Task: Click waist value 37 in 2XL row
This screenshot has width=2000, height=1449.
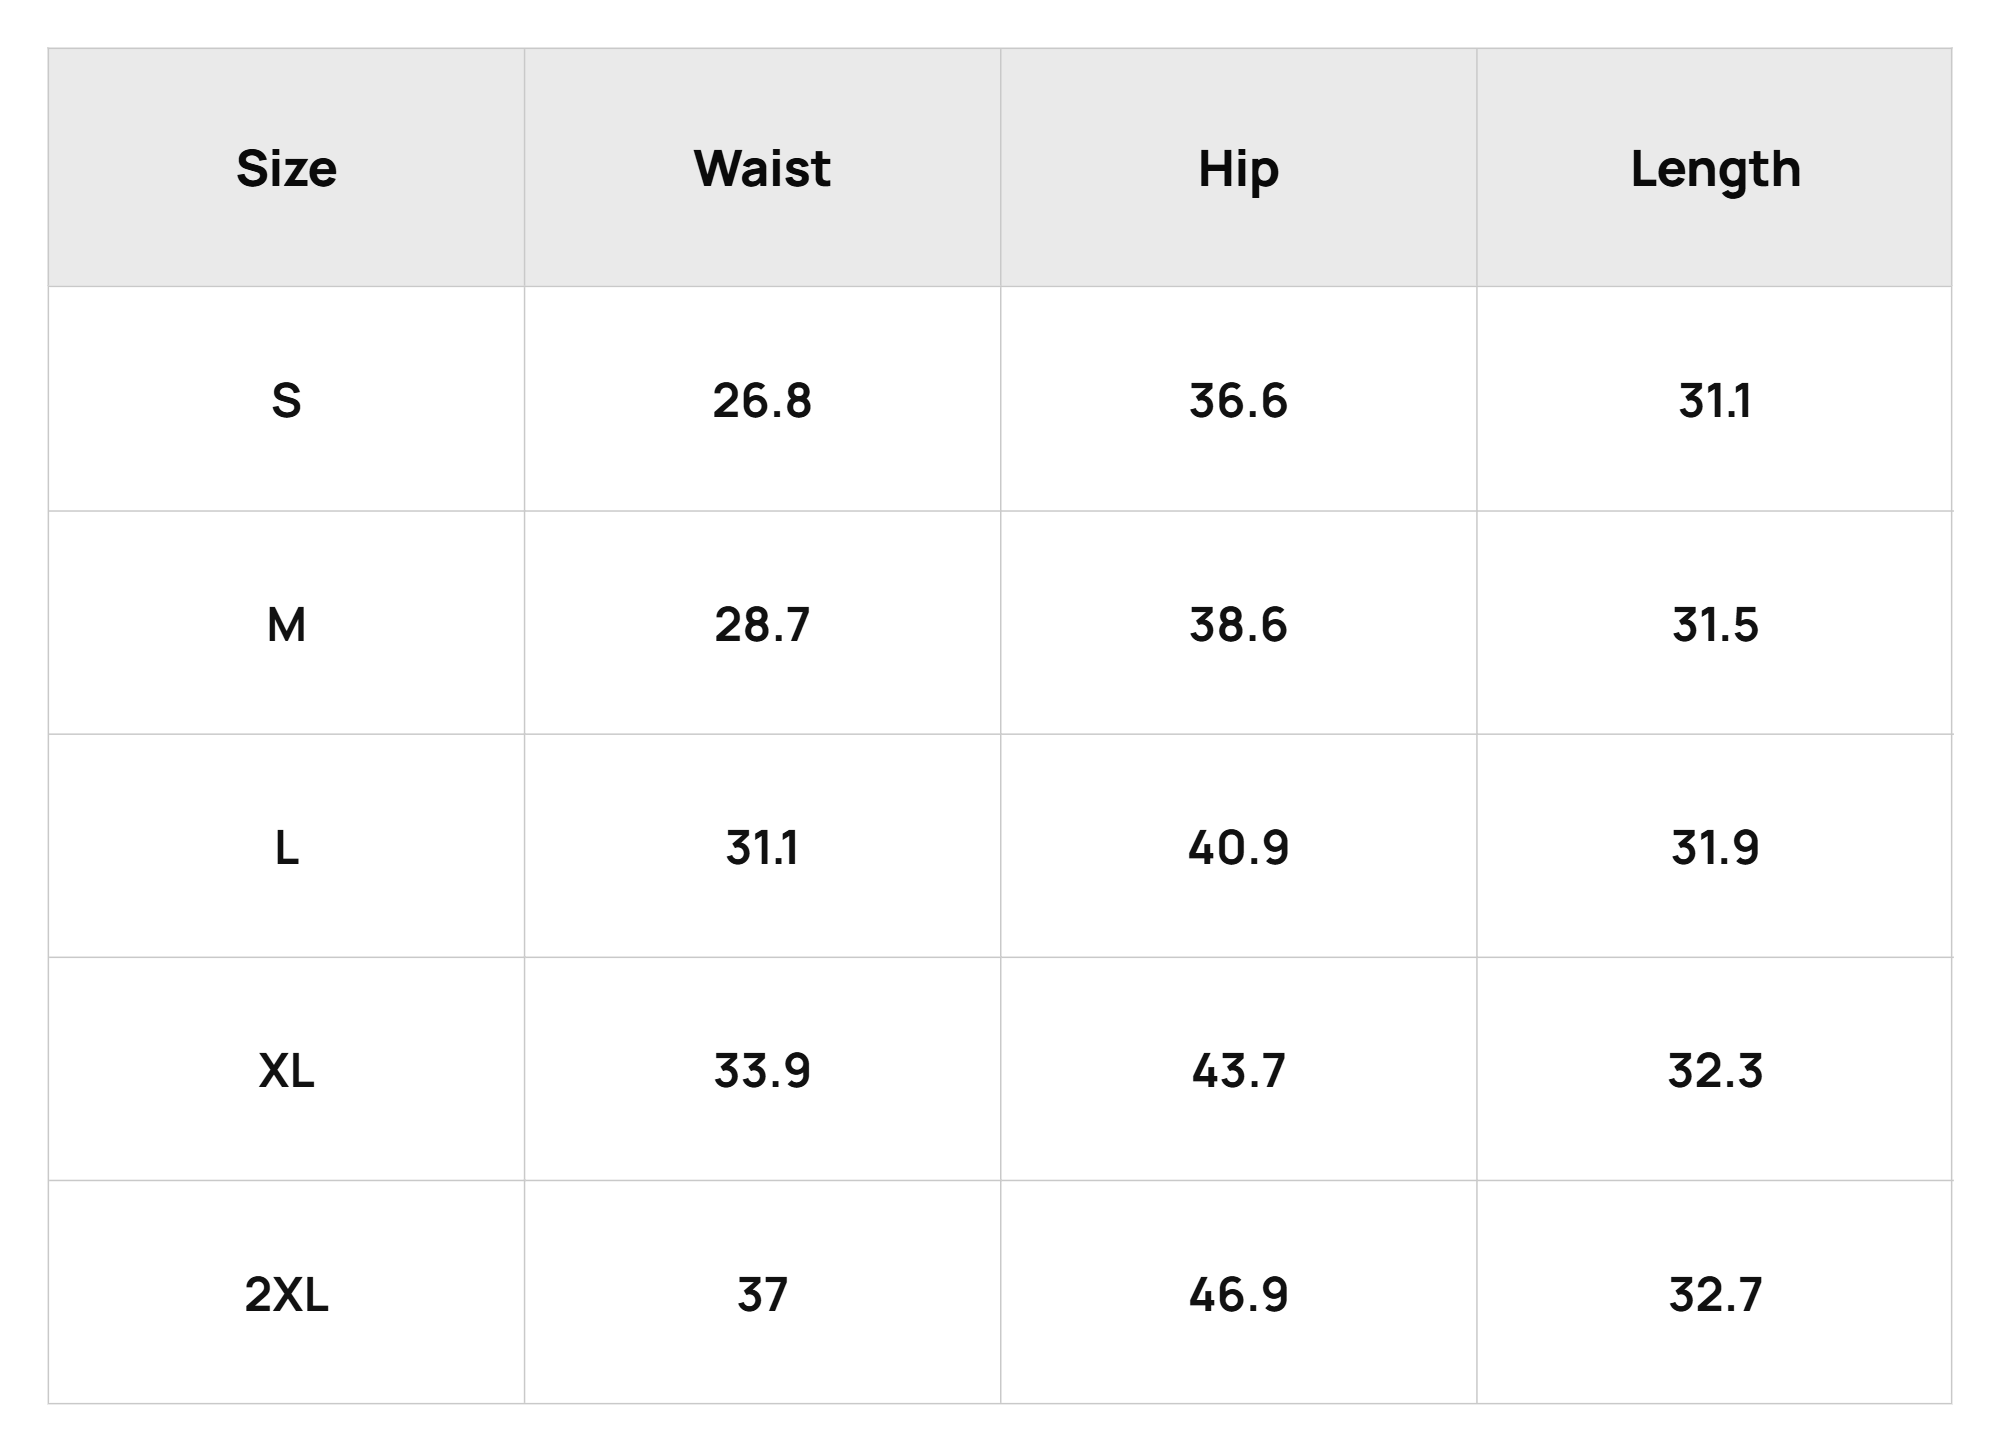Action: (x=762, y=1294)
